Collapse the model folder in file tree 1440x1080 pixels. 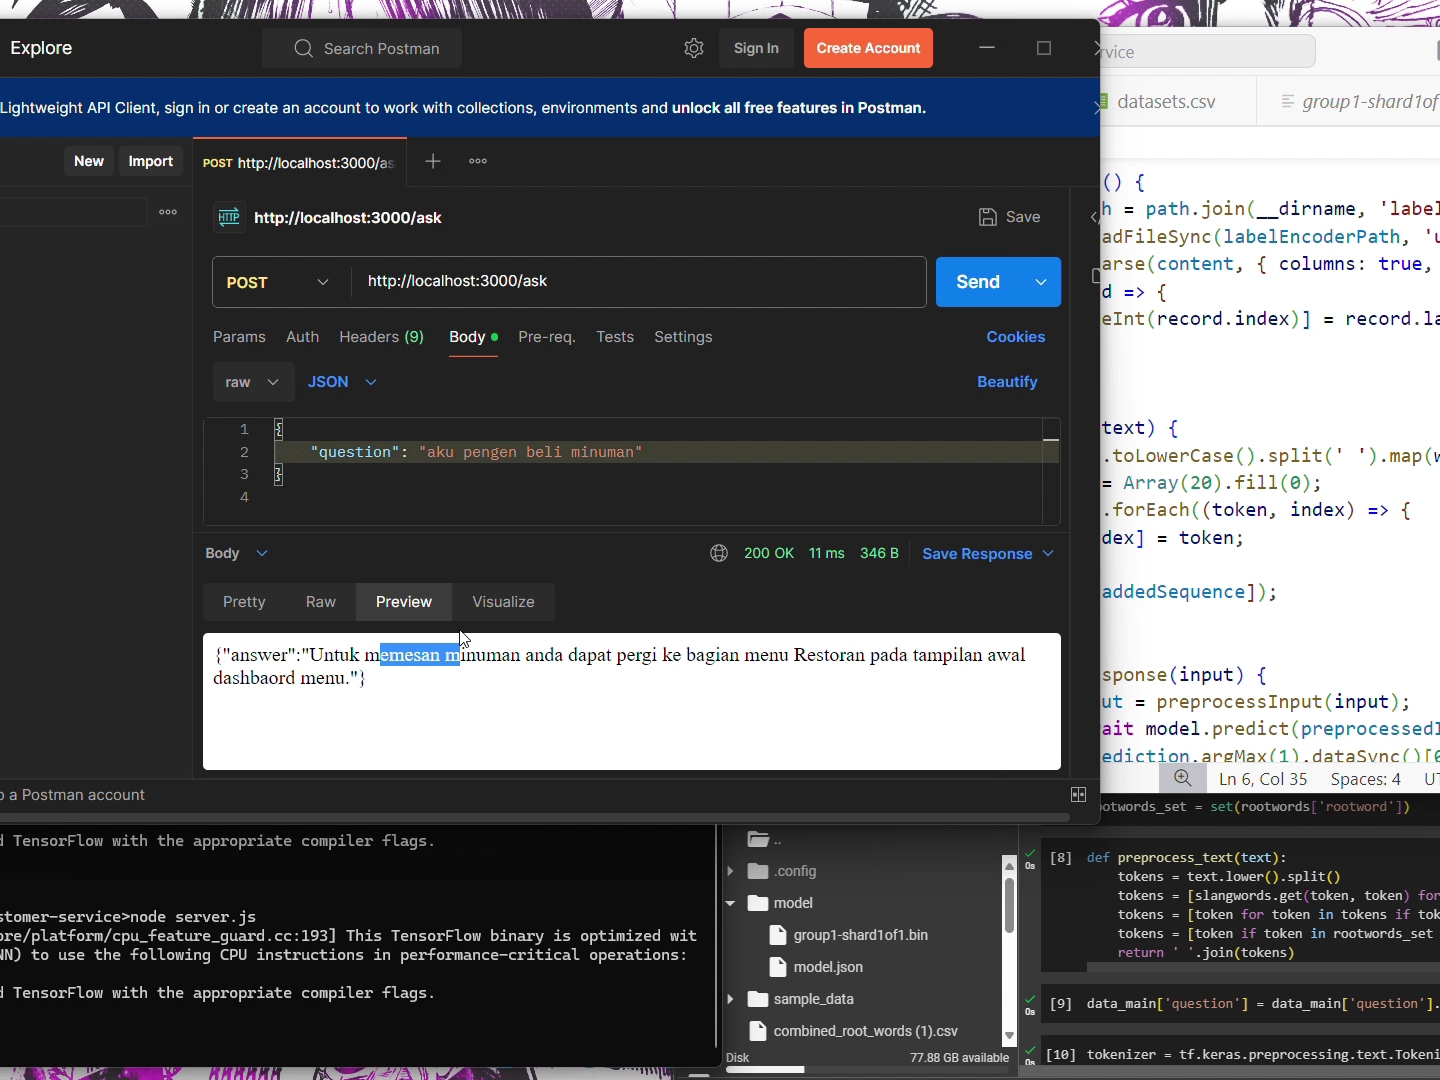731,903
